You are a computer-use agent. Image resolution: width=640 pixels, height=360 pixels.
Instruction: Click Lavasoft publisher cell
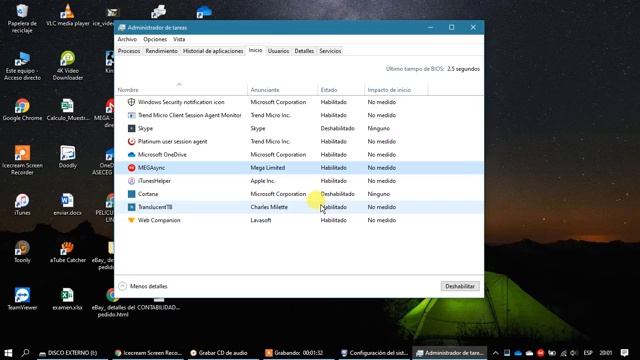(261, 220)
